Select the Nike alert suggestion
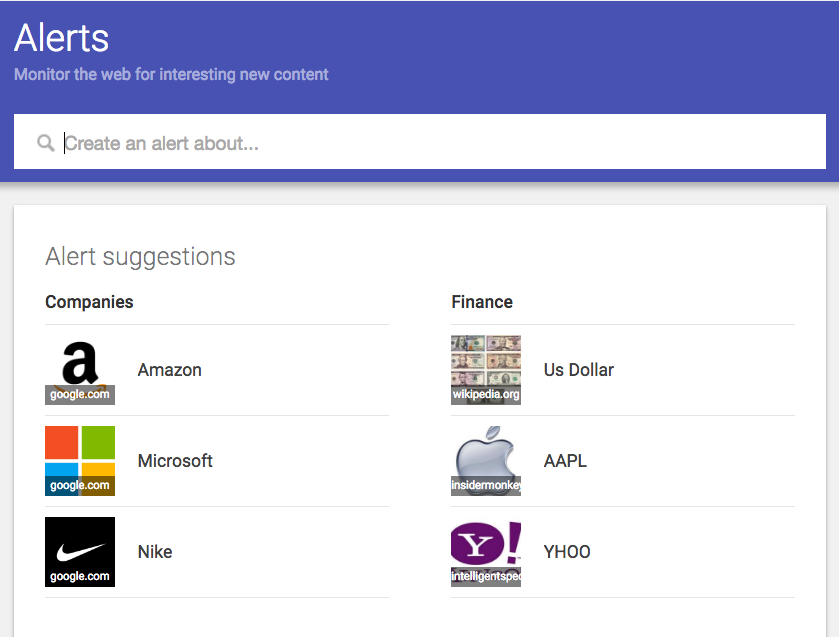839x637 pixels. click(217, 552)
